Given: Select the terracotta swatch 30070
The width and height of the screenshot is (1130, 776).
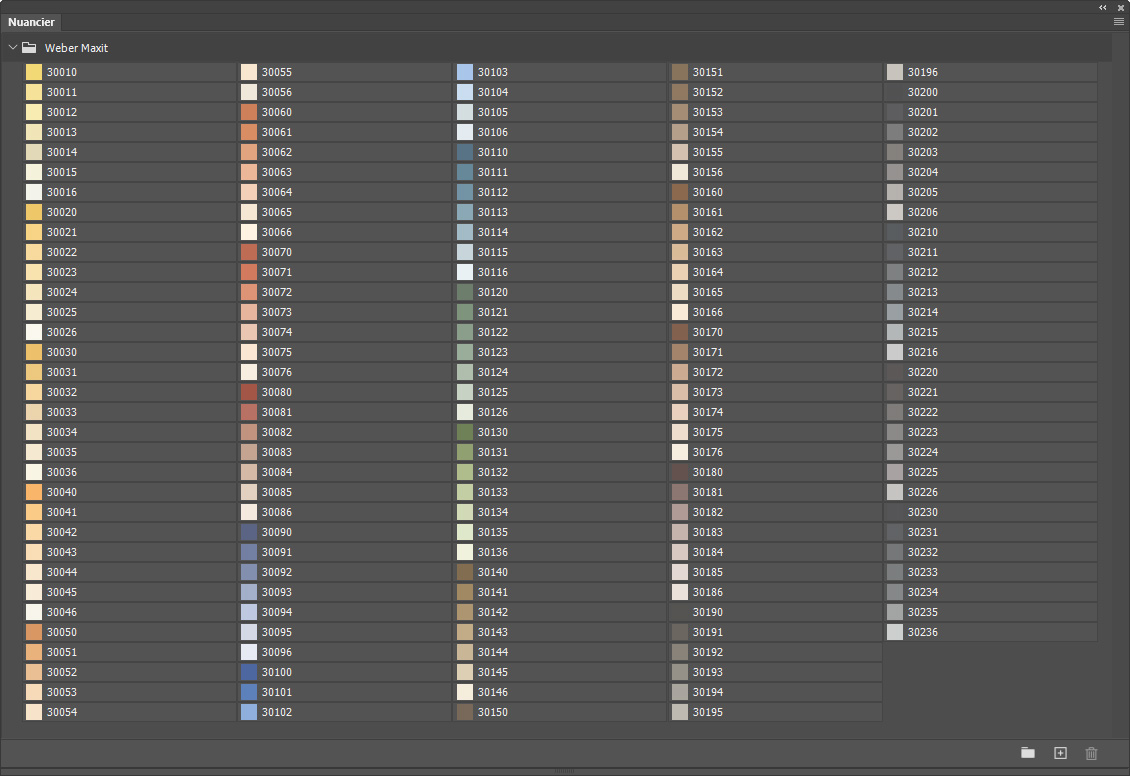Looking at the screenshot, I should click(249, 252).
